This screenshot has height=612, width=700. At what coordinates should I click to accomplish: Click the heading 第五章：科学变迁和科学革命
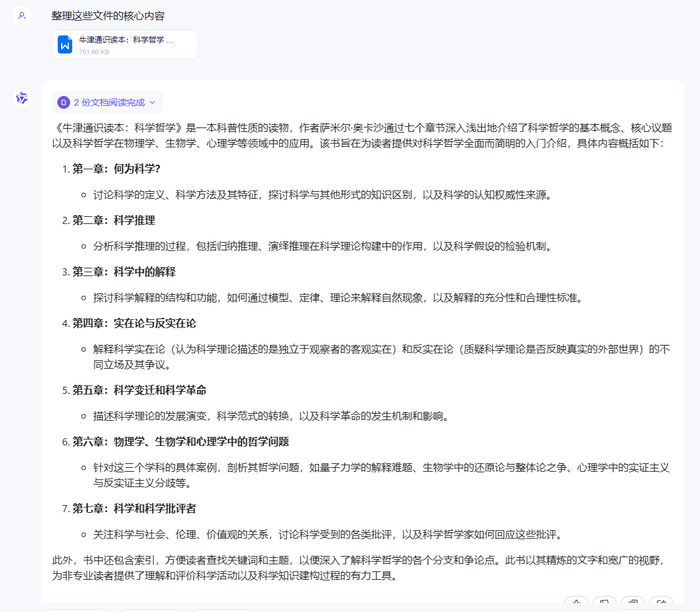tap(139, 390)
